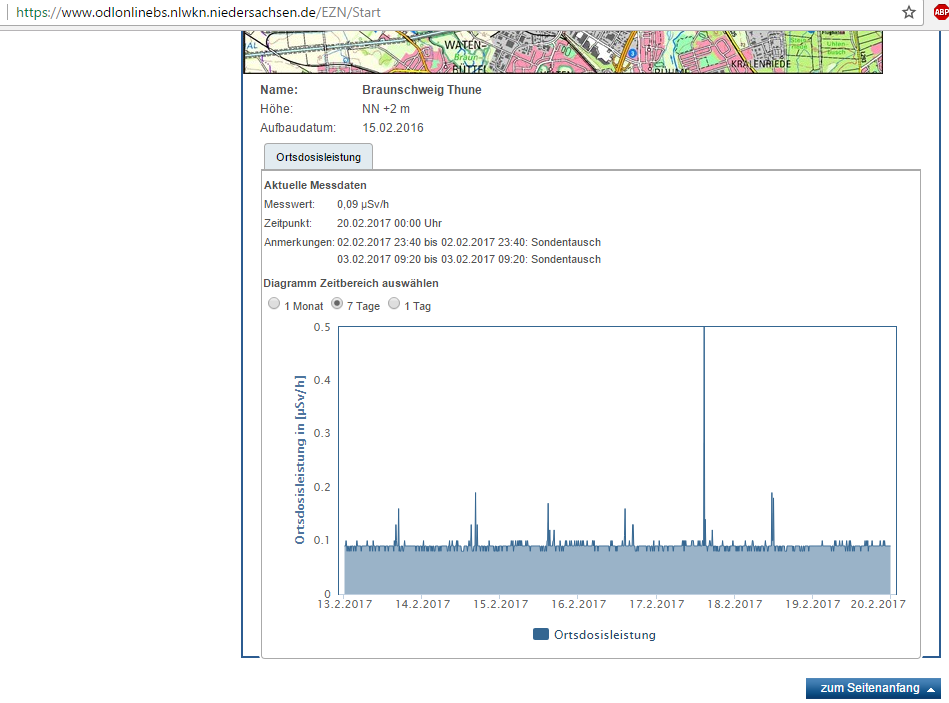This screenshot has height=703, width=949.
Task: Click the 15.2.2017 x-axis label
Action: click(501, 604)
